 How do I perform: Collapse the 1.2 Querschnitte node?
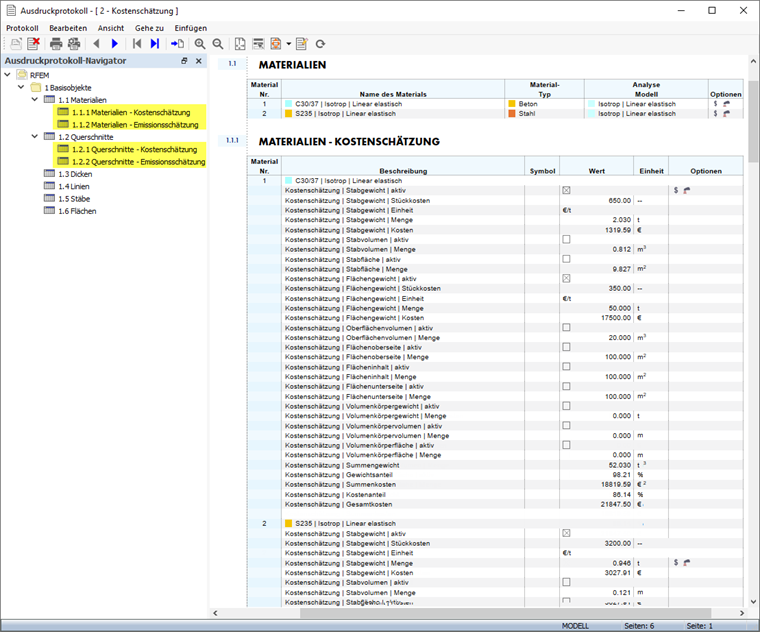pos(34,137)
